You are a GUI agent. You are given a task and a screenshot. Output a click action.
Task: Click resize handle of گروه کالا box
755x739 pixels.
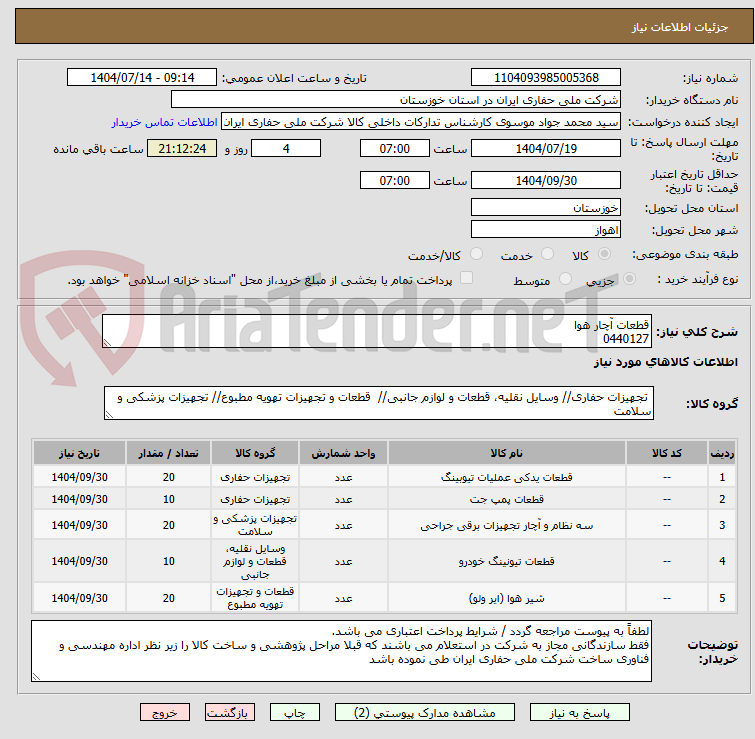point(109,415)
